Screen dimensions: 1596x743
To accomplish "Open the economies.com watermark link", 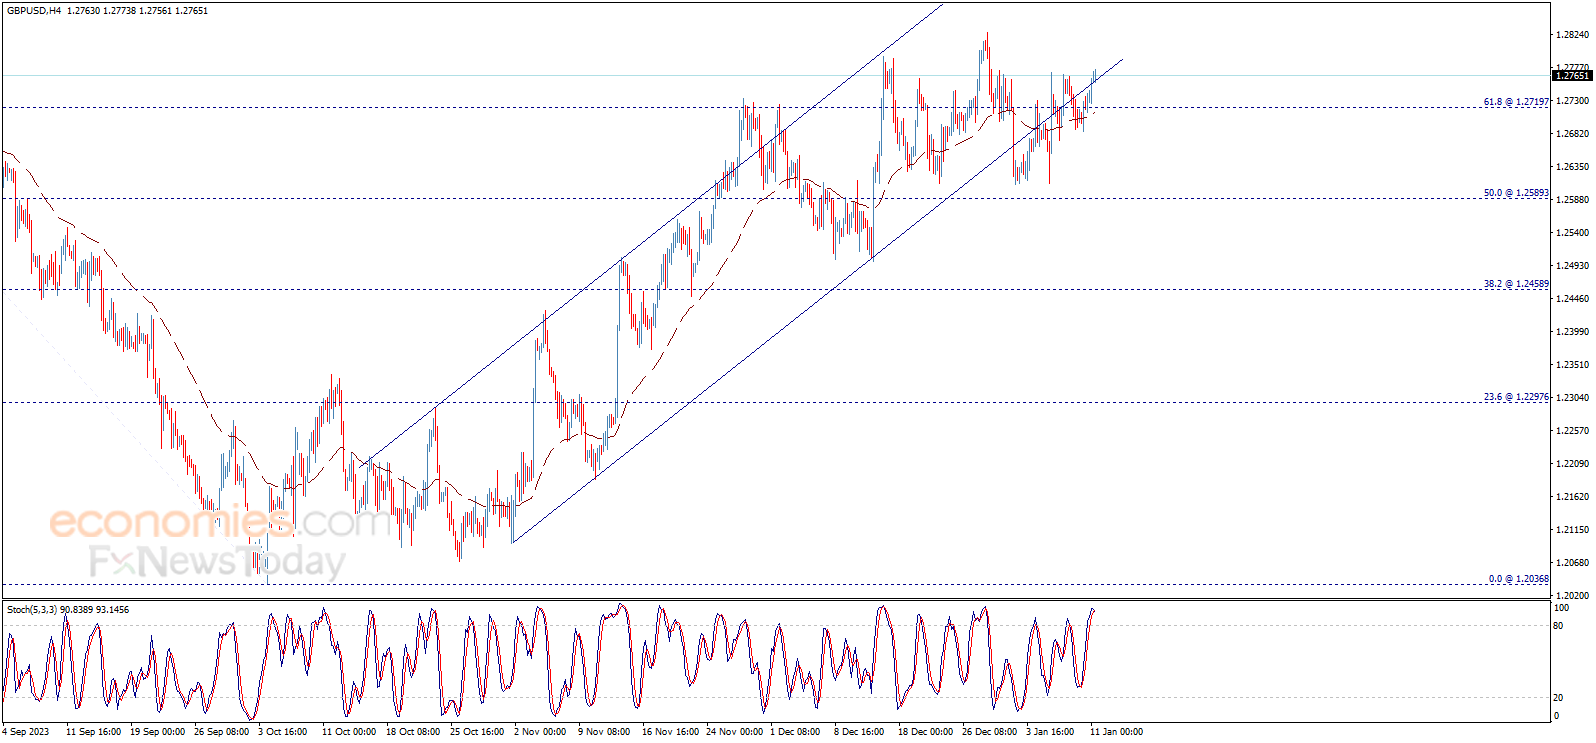I will point(220,521).
